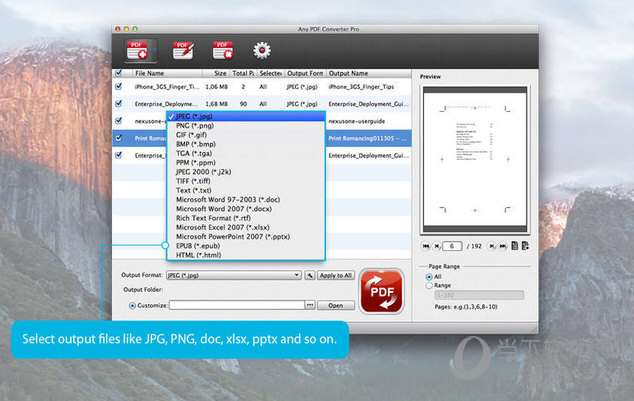This screenshot has height=401, width=634.
Task: Choose JPEG (*.jpg) in the format list
Action: click(246, 116)
